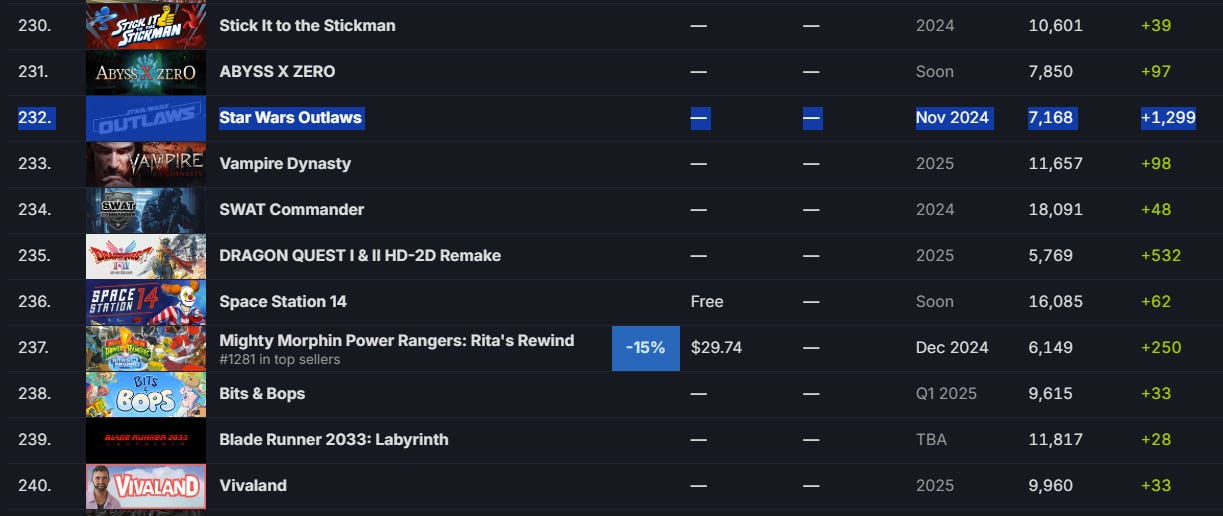The image size is (1223, 516).
Task: Click the +1,299 weekly gain value
Action: click(x=1168, y=118)
